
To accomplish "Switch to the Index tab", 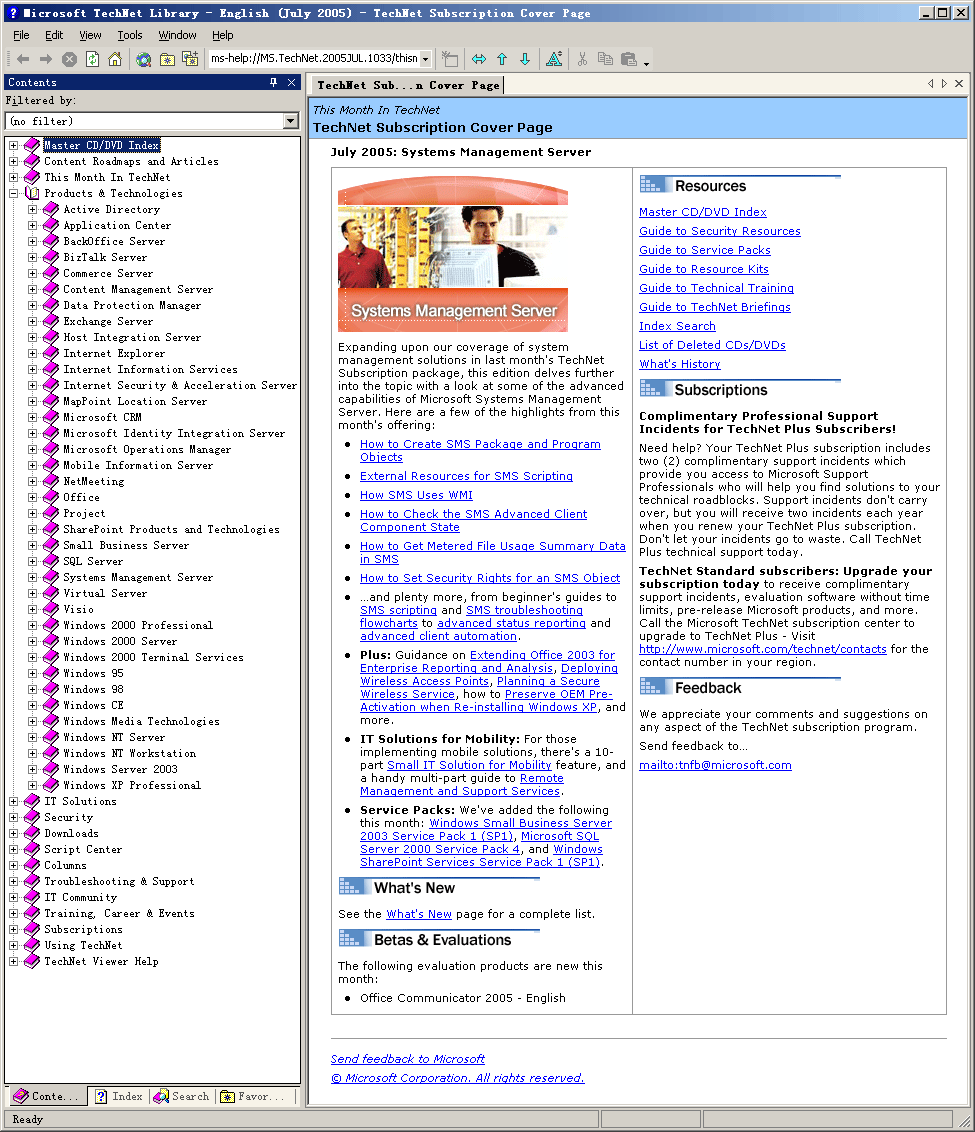I will tap(119, 1096).
